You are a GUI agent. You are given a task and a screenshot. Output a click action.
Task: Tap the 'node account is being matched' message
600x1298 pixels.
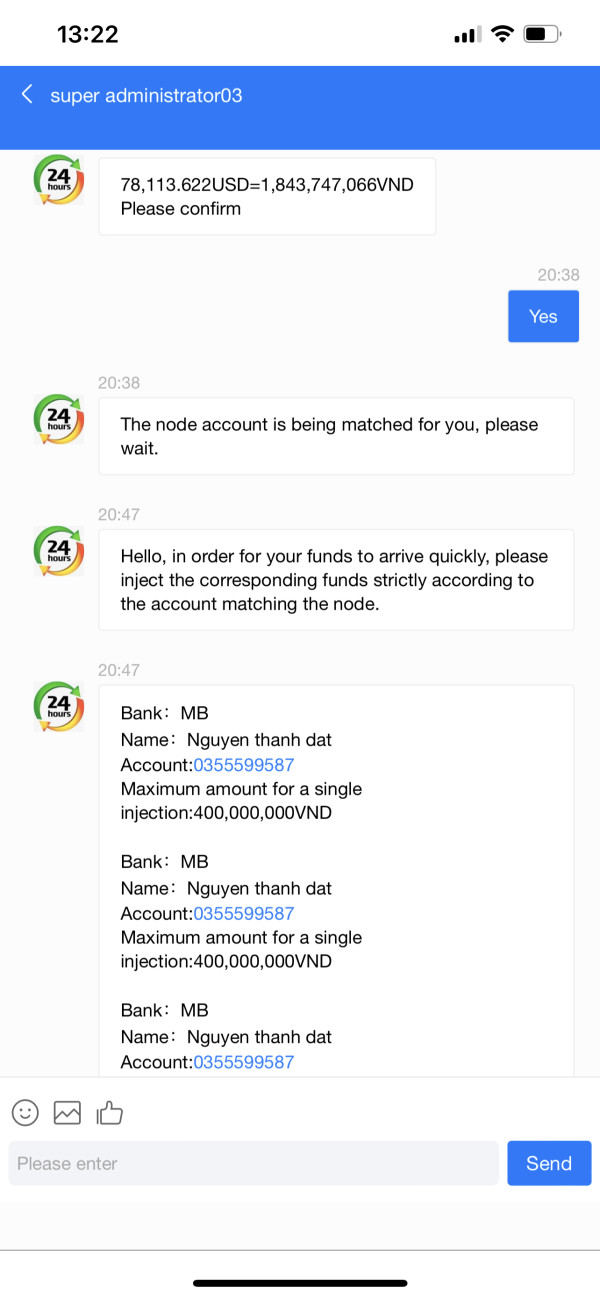click(x=336, y=436)
